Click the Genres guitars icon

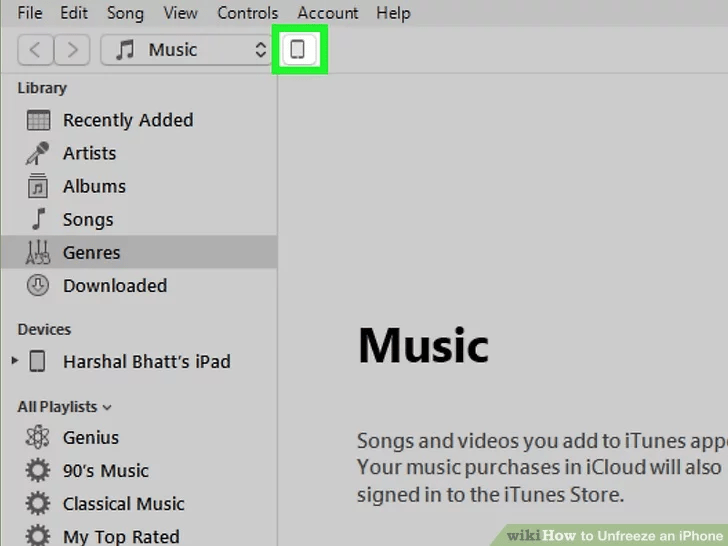coord(38,252)
